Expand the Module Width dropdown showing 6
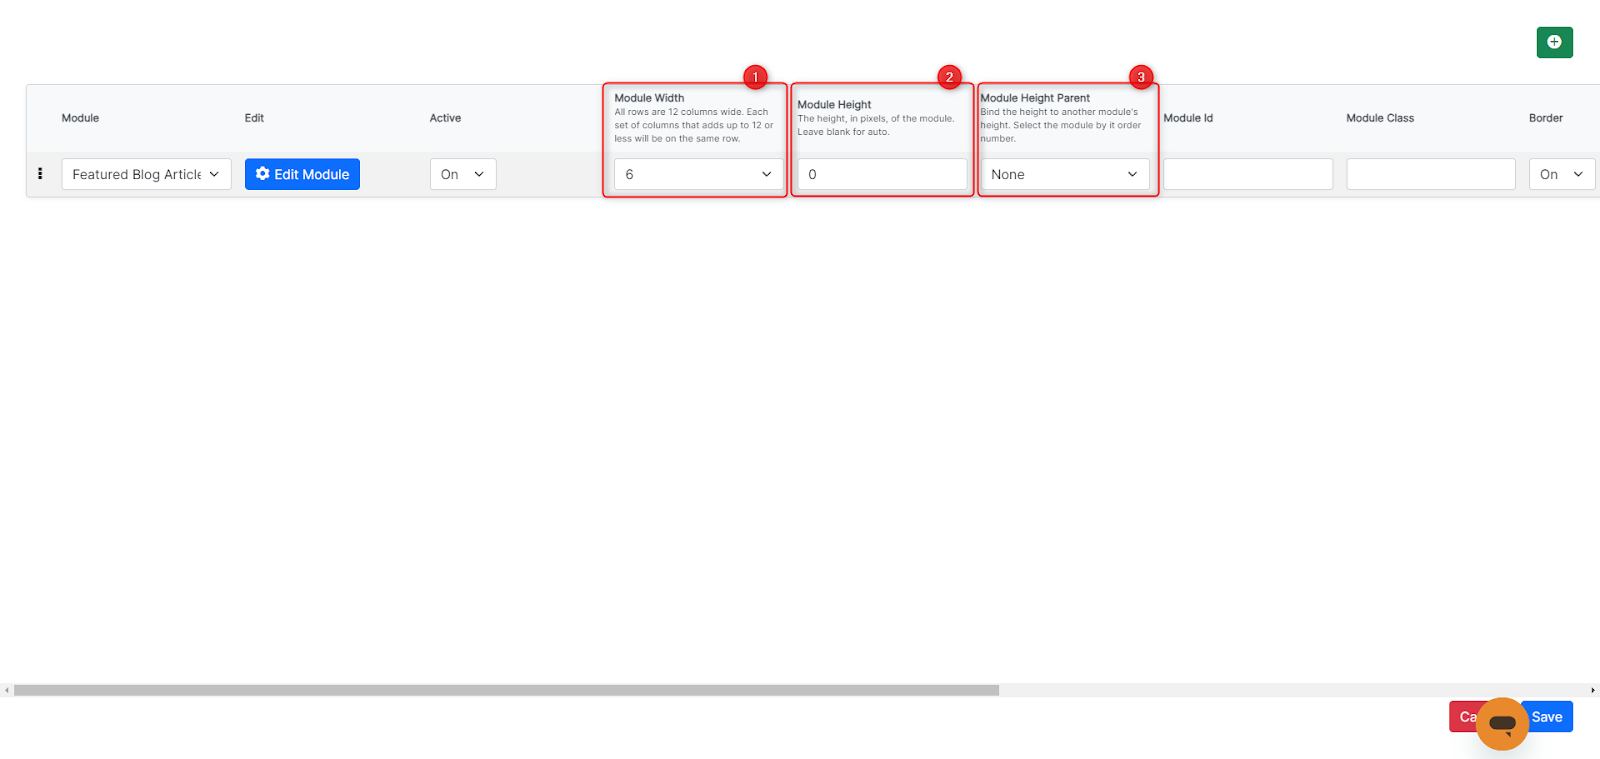 coord(698,174)
